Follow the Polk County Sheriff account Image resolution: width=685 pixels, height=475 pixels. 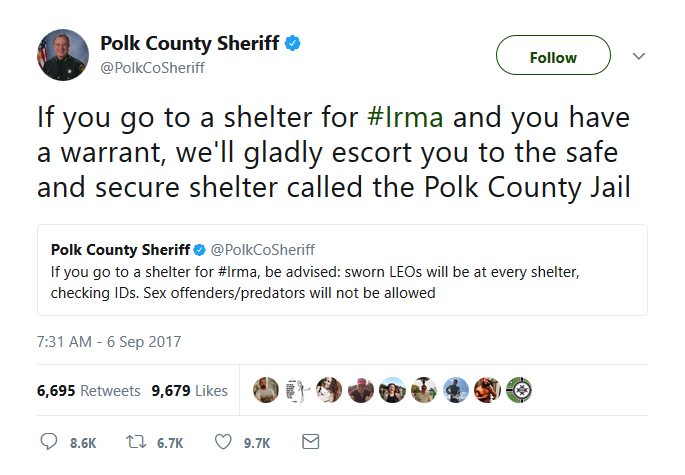point(553,55)
